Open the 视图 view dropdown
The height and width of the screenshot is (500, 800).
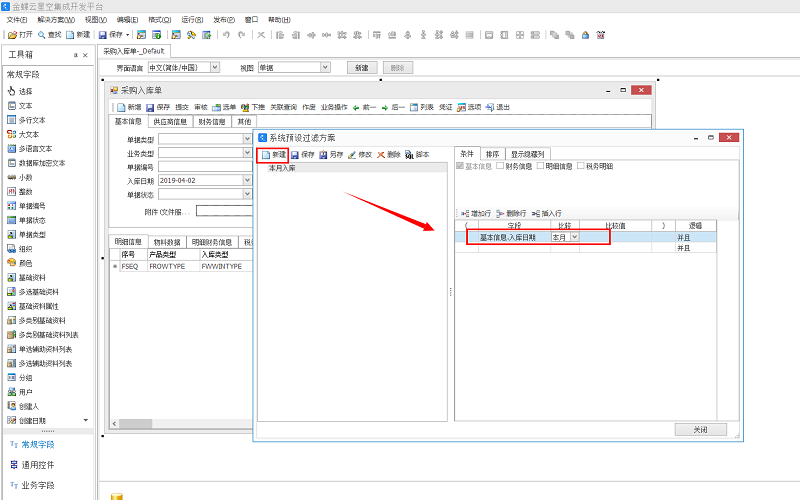click(x=325, y=68)
